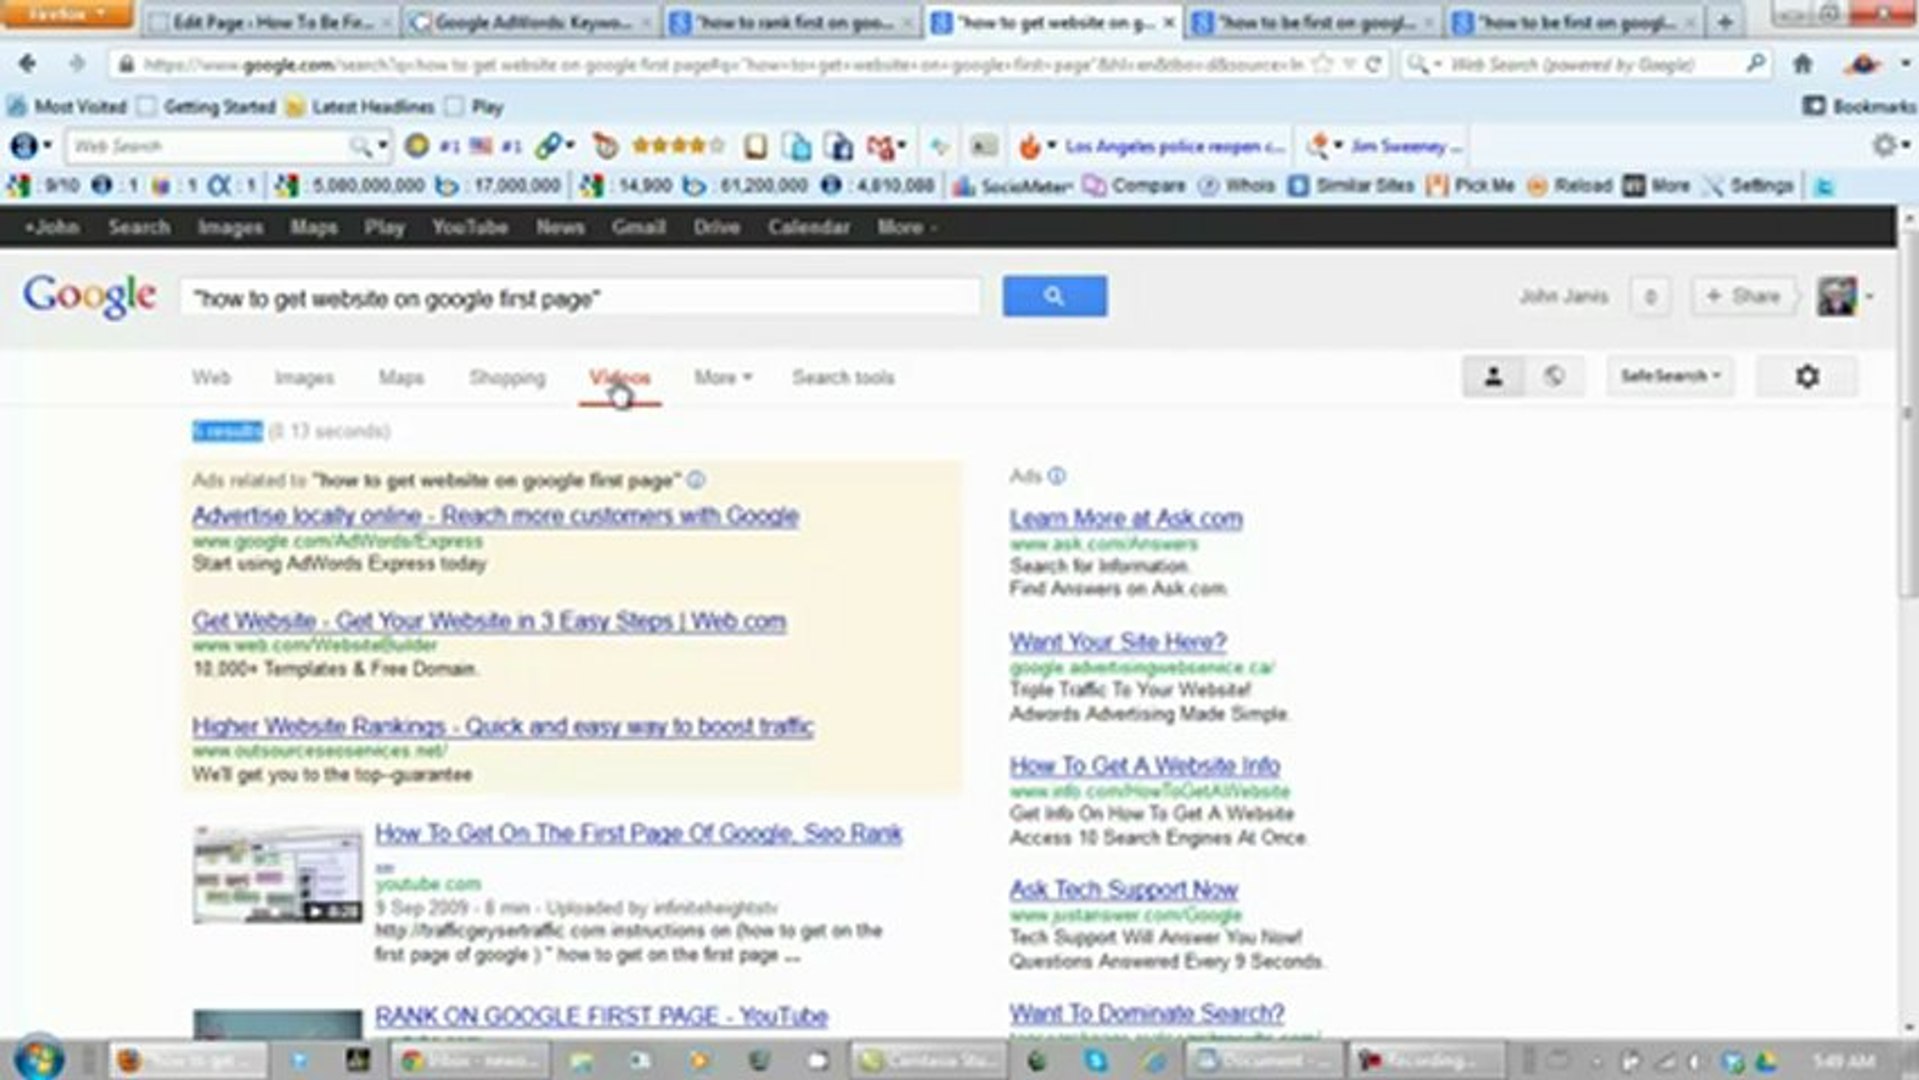The image size is (1919, 1080).
Task: Click the star rating in the toolbar
Action: 678,146
